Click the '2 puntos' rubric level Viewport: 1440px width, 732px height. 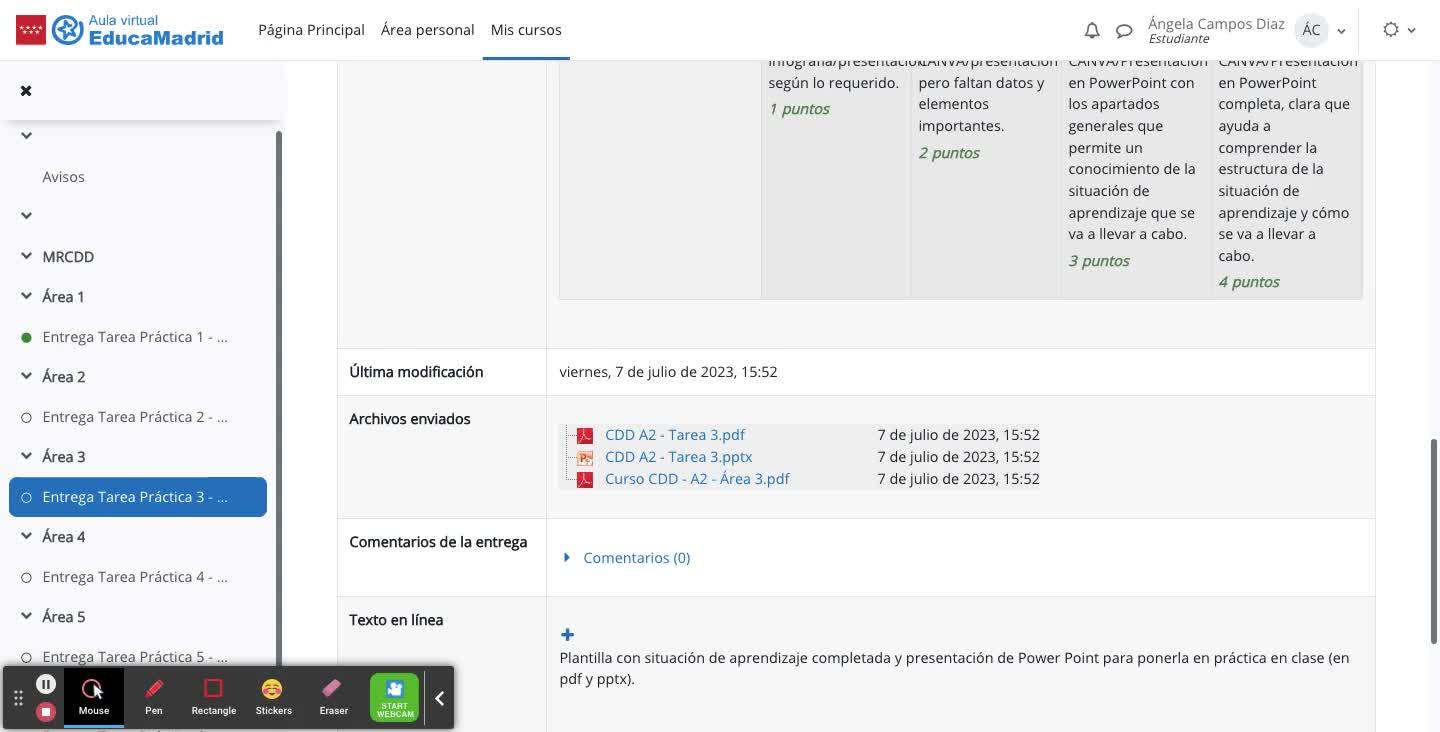[949, 153]
